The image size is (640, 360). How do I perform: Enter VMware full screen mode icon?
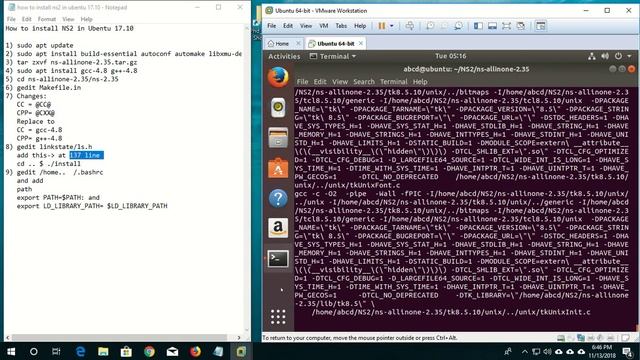pos(507,26)
